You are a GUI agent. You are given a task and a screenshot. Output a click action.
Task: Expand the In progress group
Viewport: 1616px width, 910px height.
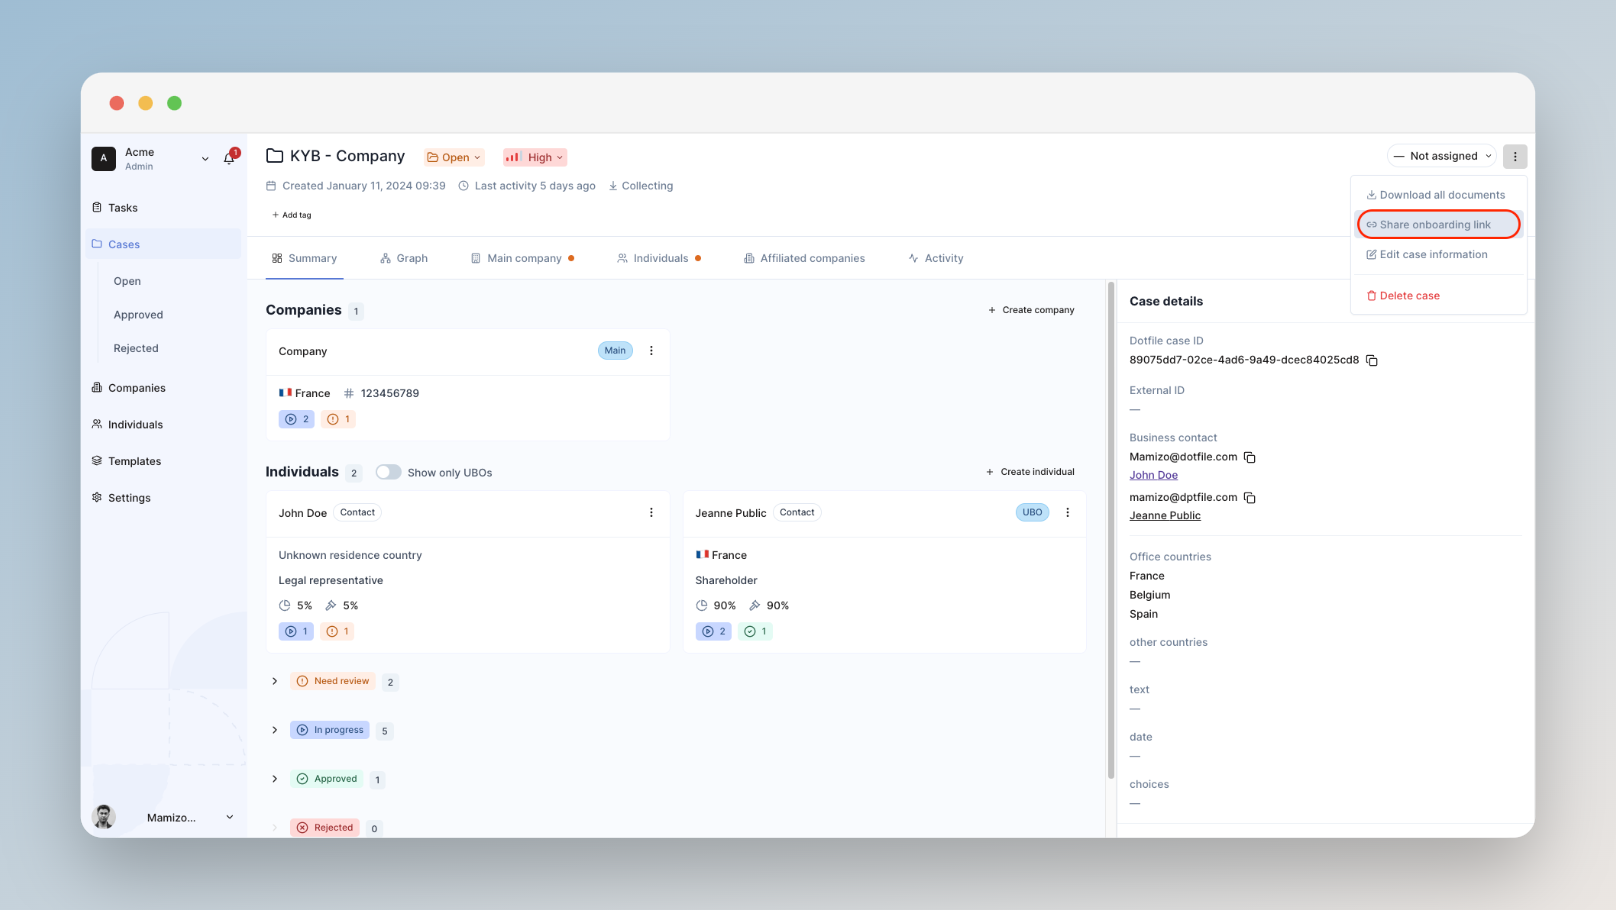pos(275,730)
